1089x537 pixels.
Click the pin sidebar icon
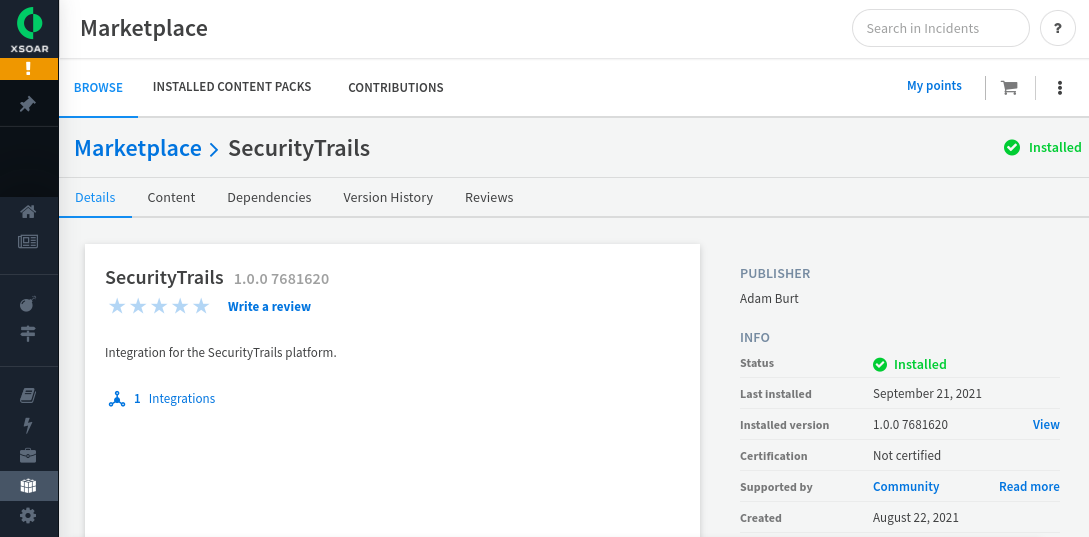[x=28, y=104]
